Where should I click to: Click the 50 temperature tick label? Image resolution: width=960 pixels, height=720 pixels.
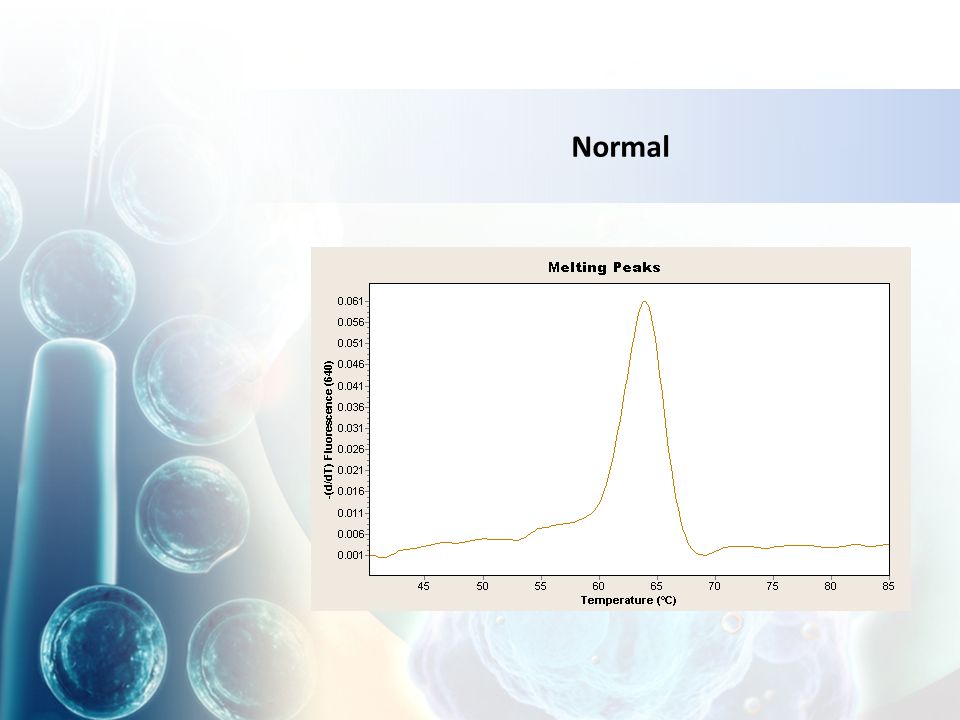point(482,586)
